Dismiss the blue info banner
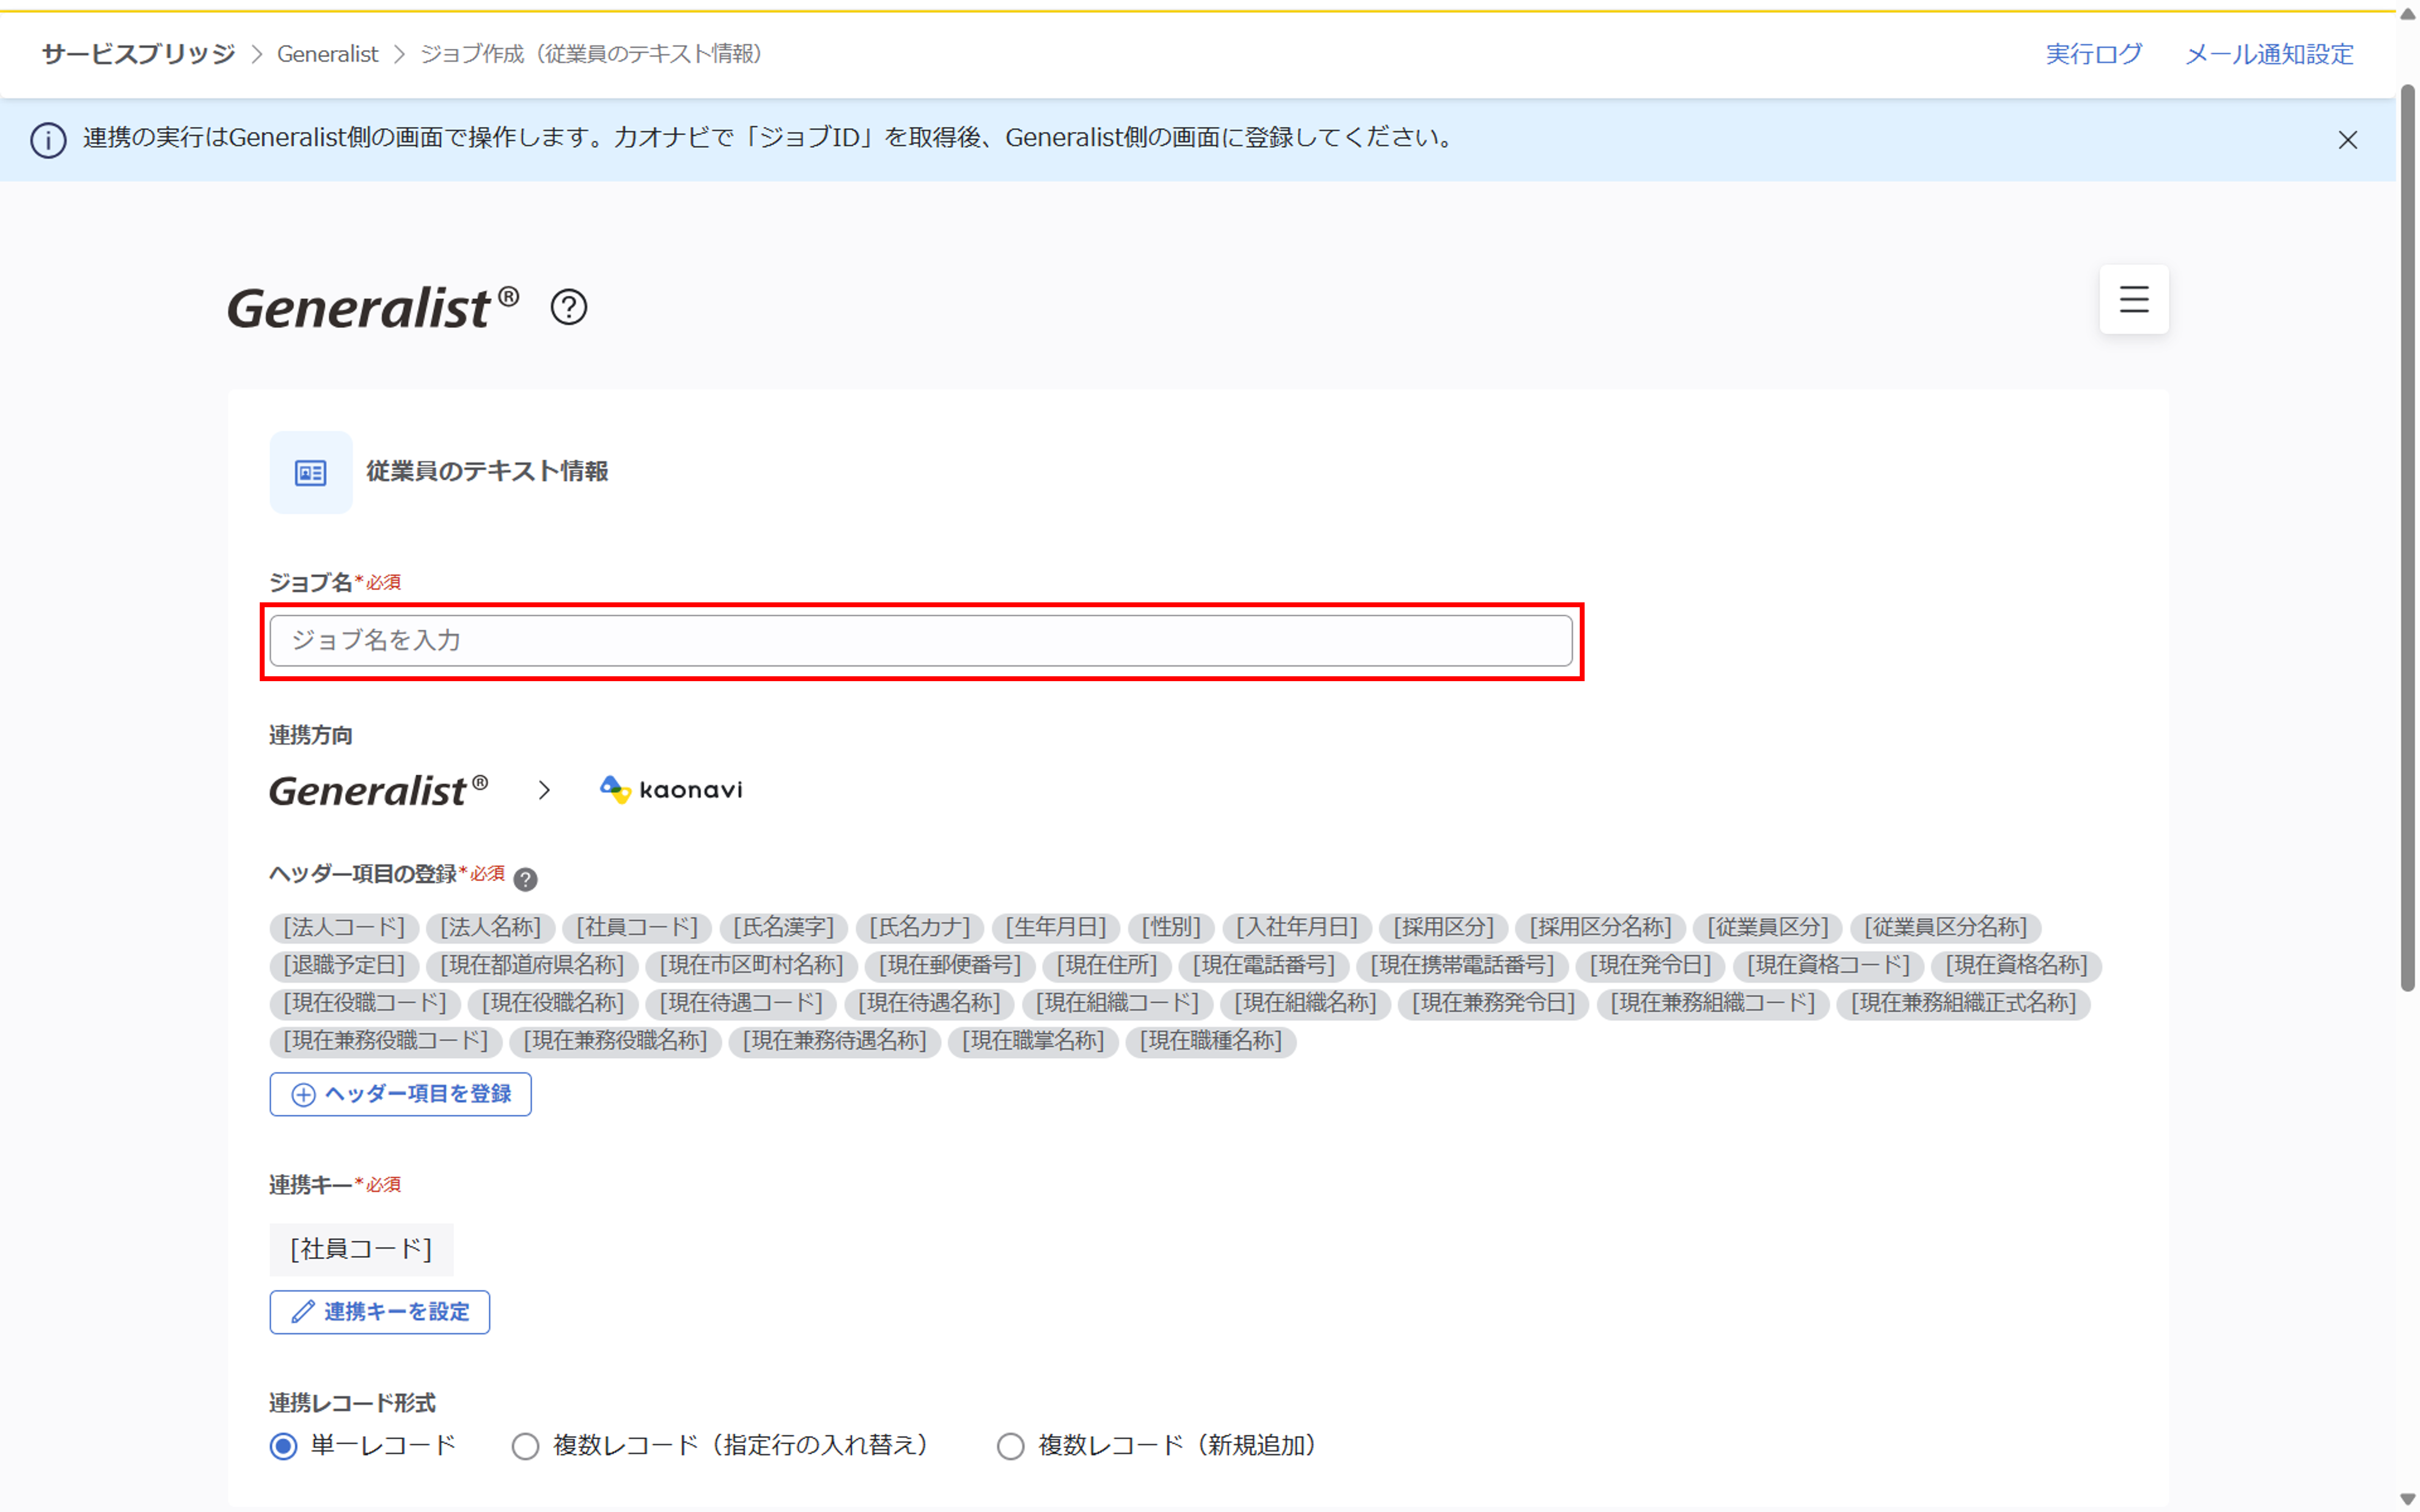 [x=2347, y=140]
